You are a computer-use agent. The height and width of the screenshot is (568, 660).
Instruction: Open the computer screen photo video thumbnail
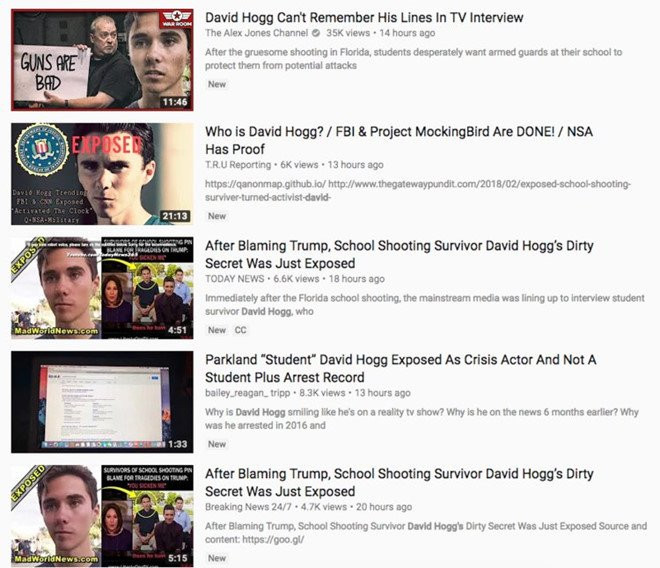coord(102,402)
